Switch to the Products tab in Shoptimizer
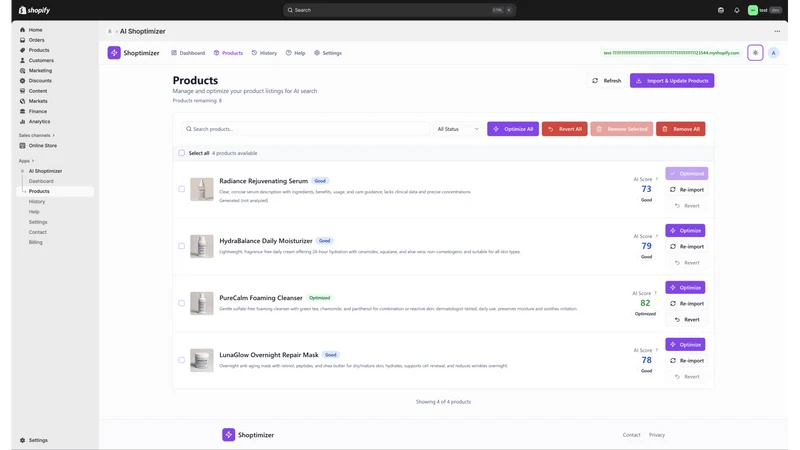This screenshot has height=450, width=800. tap(228, 53)
